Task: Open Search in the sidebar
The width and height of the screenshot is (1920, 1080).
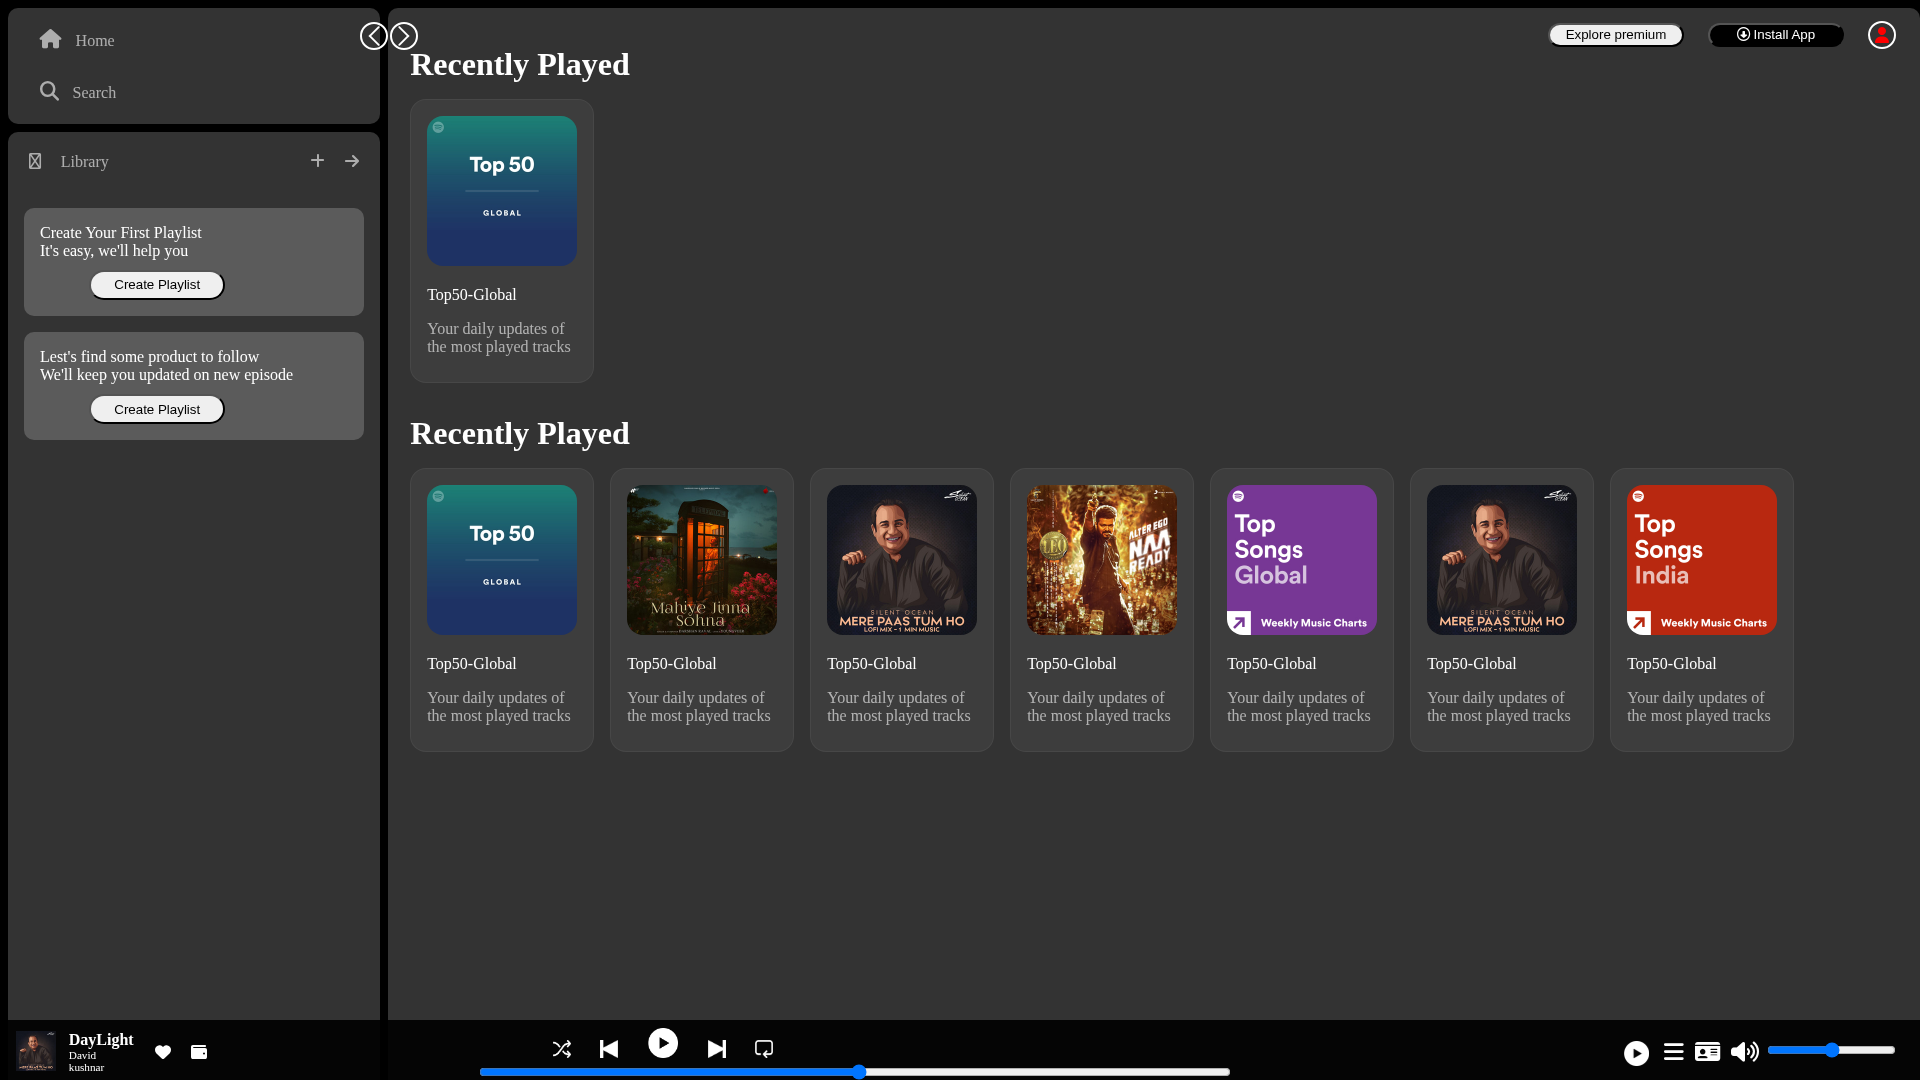Action: click(x=78, y=92)
